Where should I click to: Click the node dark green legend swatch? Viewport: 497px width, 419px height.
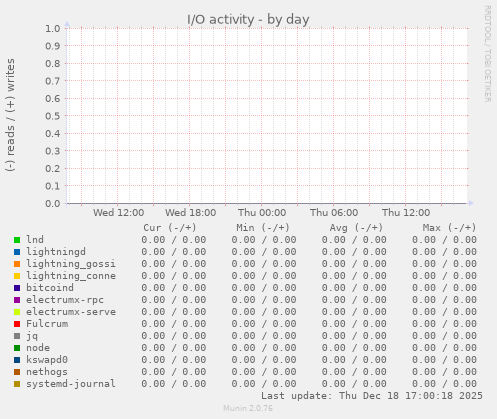(x=17, y=348)
